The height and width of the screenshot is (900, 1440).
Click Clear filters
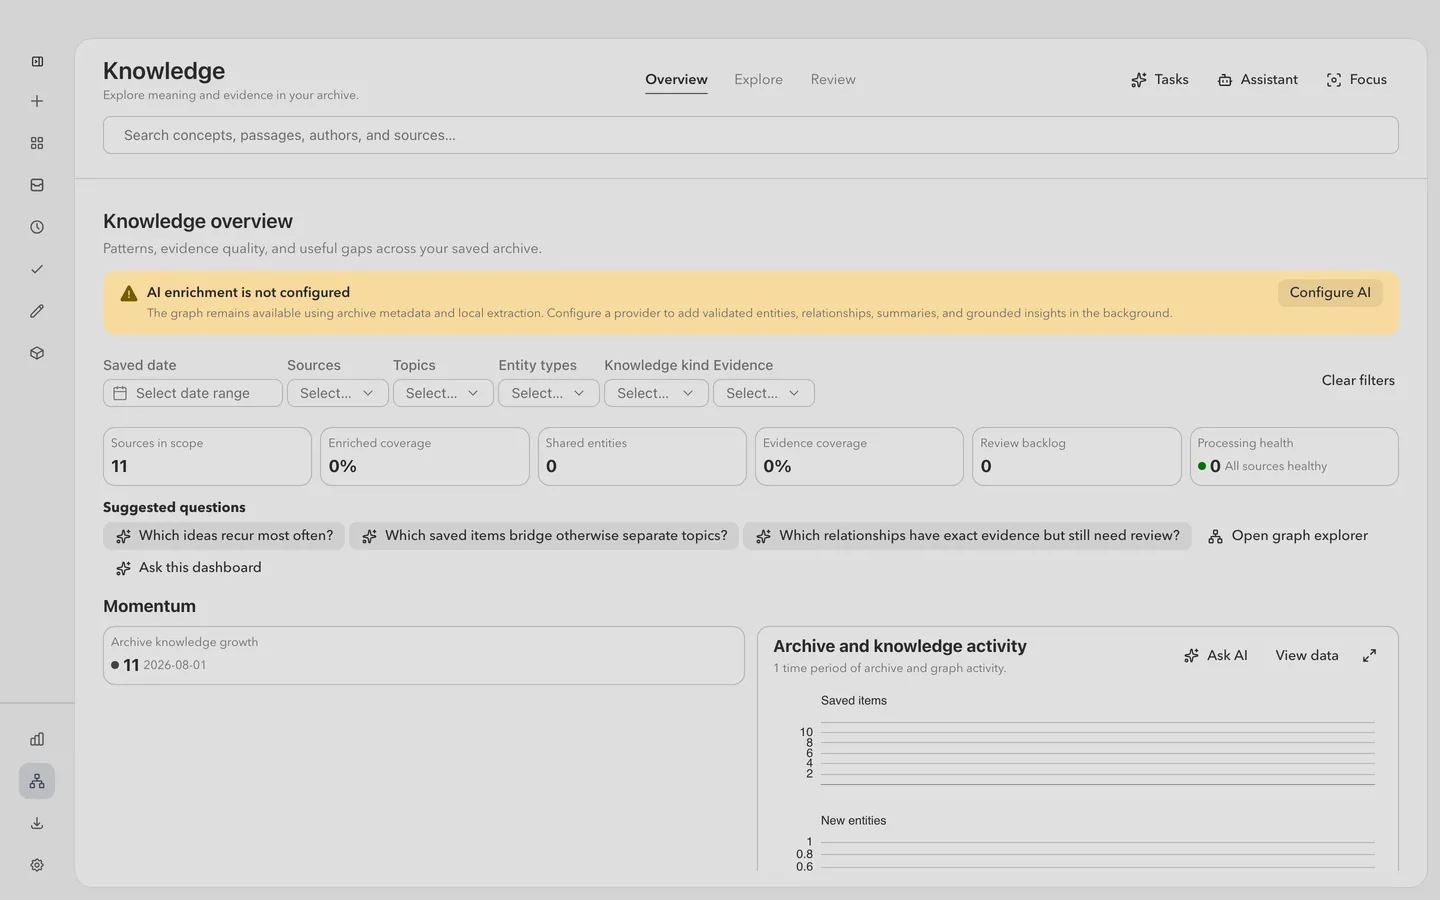(x=1358, y=380)
